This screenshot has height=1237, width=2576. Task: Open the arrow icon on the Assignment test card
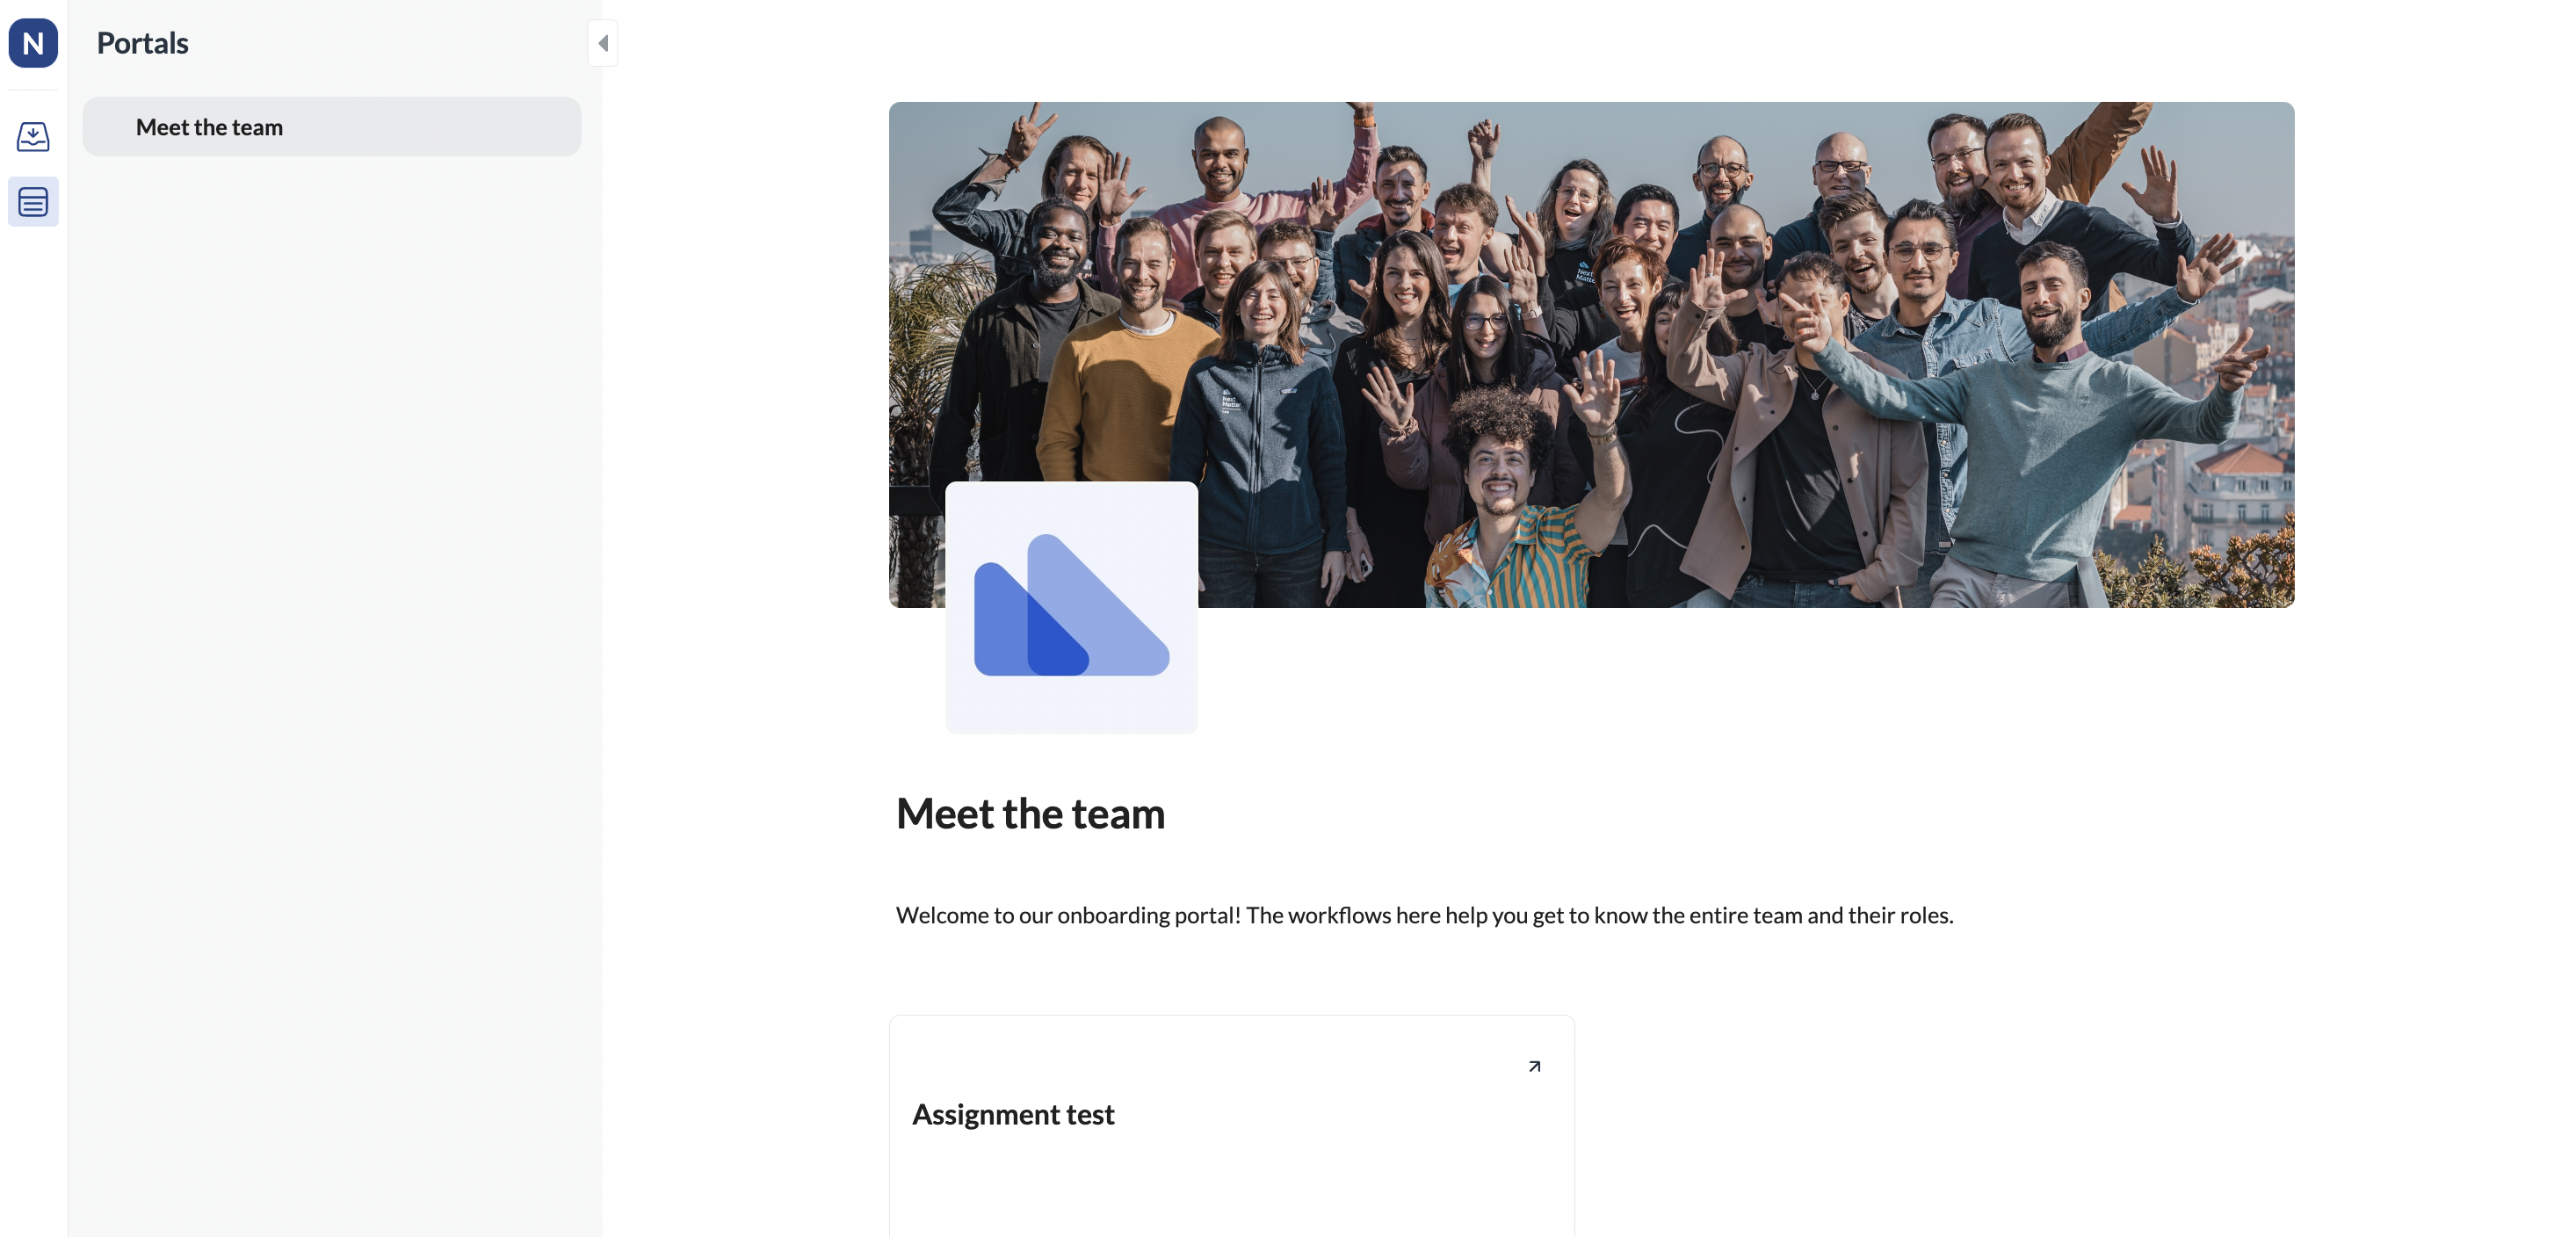click(1534, 1066)
